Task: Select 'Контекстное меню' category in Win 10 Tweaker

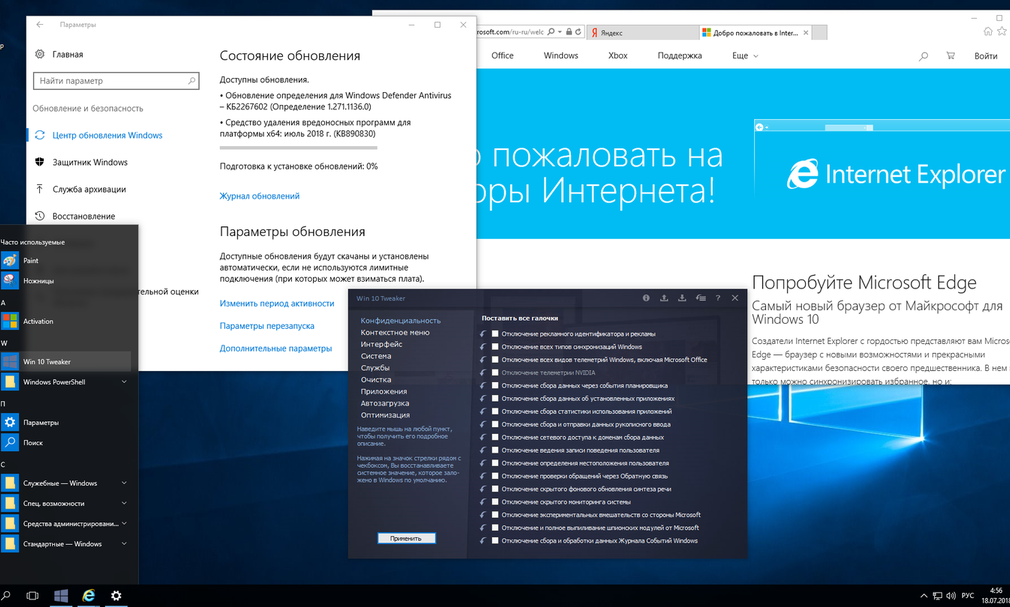Action: coord(395,332)
